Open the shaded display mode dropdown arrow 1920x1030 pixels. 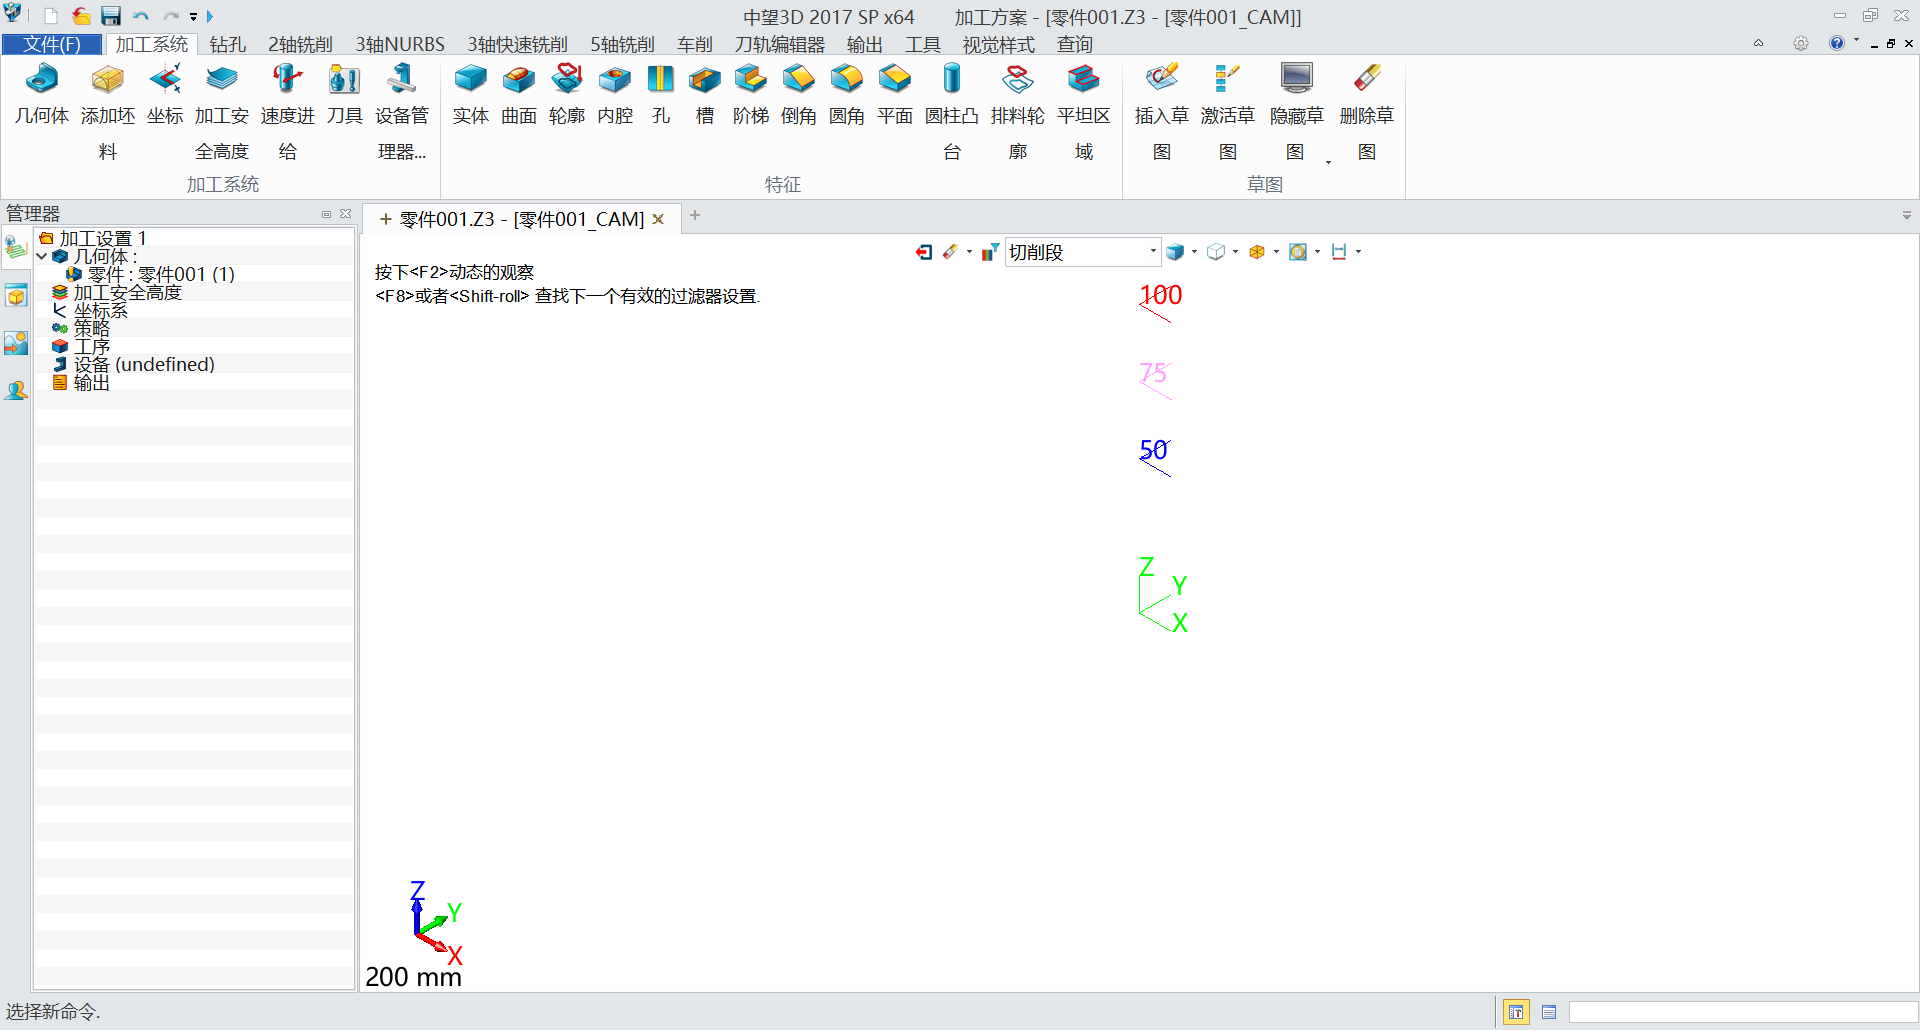(1195, 252)
